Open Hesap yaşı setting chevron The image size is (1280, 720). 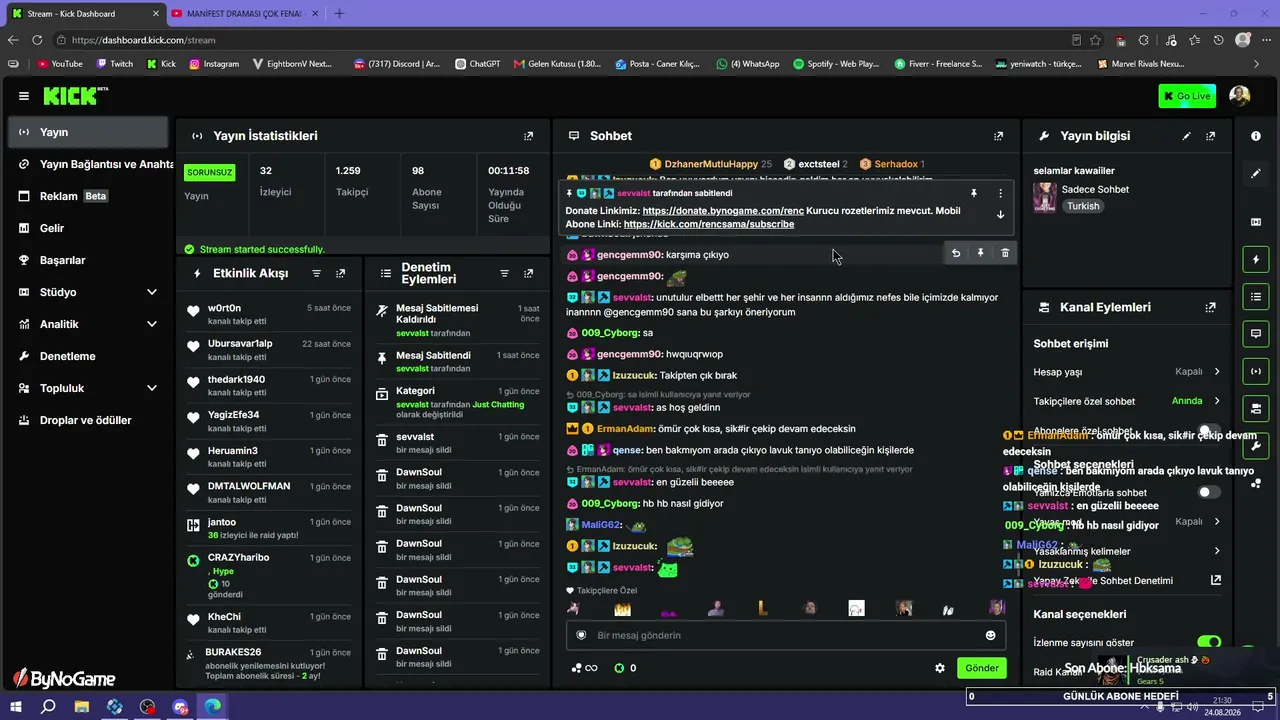click(1217, 372)
